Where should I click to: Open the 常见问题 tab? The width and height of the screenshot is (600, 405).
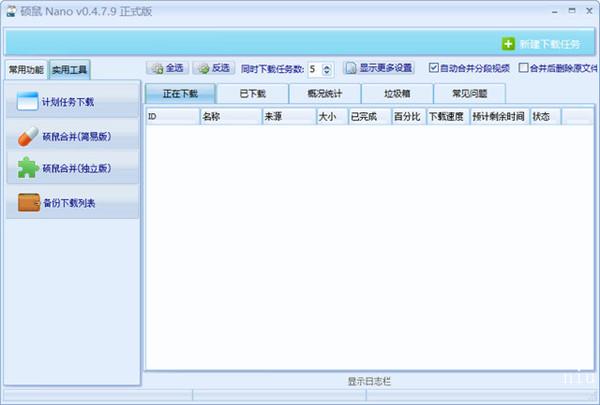pos(470,93)
